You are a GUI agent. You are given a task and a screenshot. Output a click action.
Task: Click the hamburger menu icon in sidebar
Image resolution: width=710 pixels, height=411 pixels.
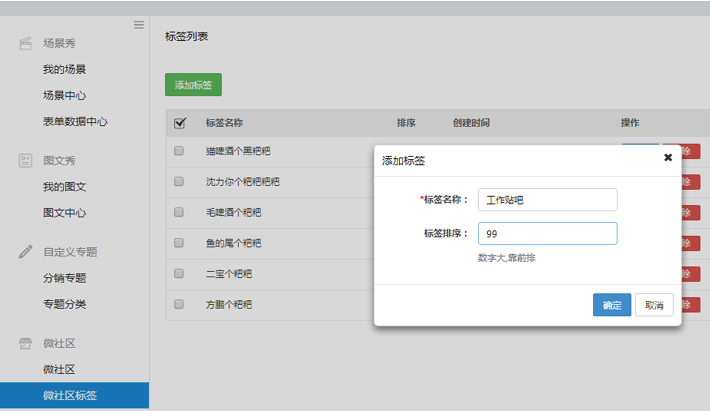(139, 25)
